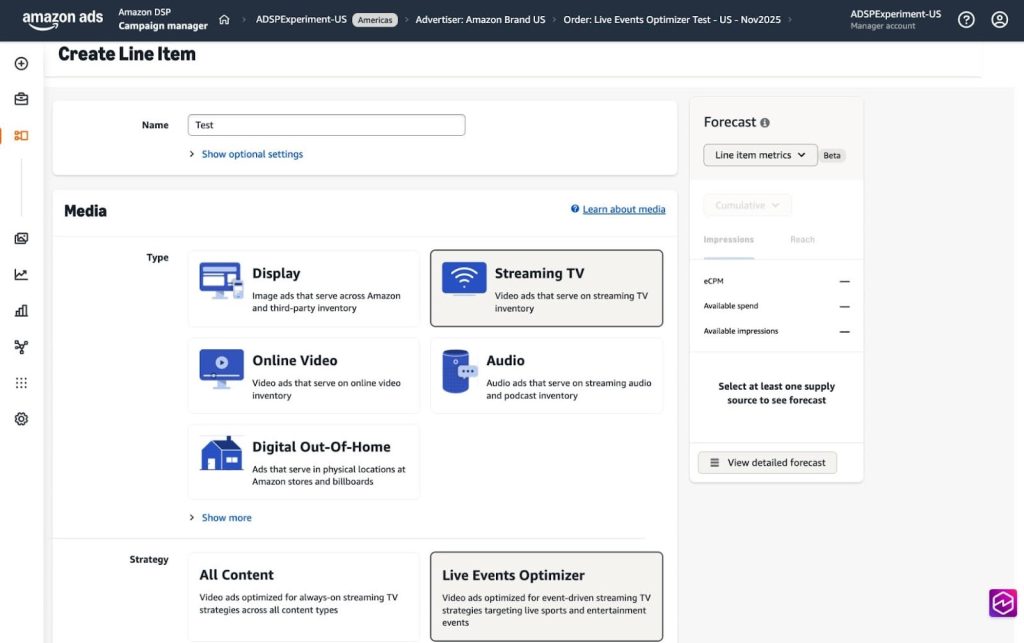Click the Learn about media help icon
The image size is (1024, 643).
click(x=575, y=209)
